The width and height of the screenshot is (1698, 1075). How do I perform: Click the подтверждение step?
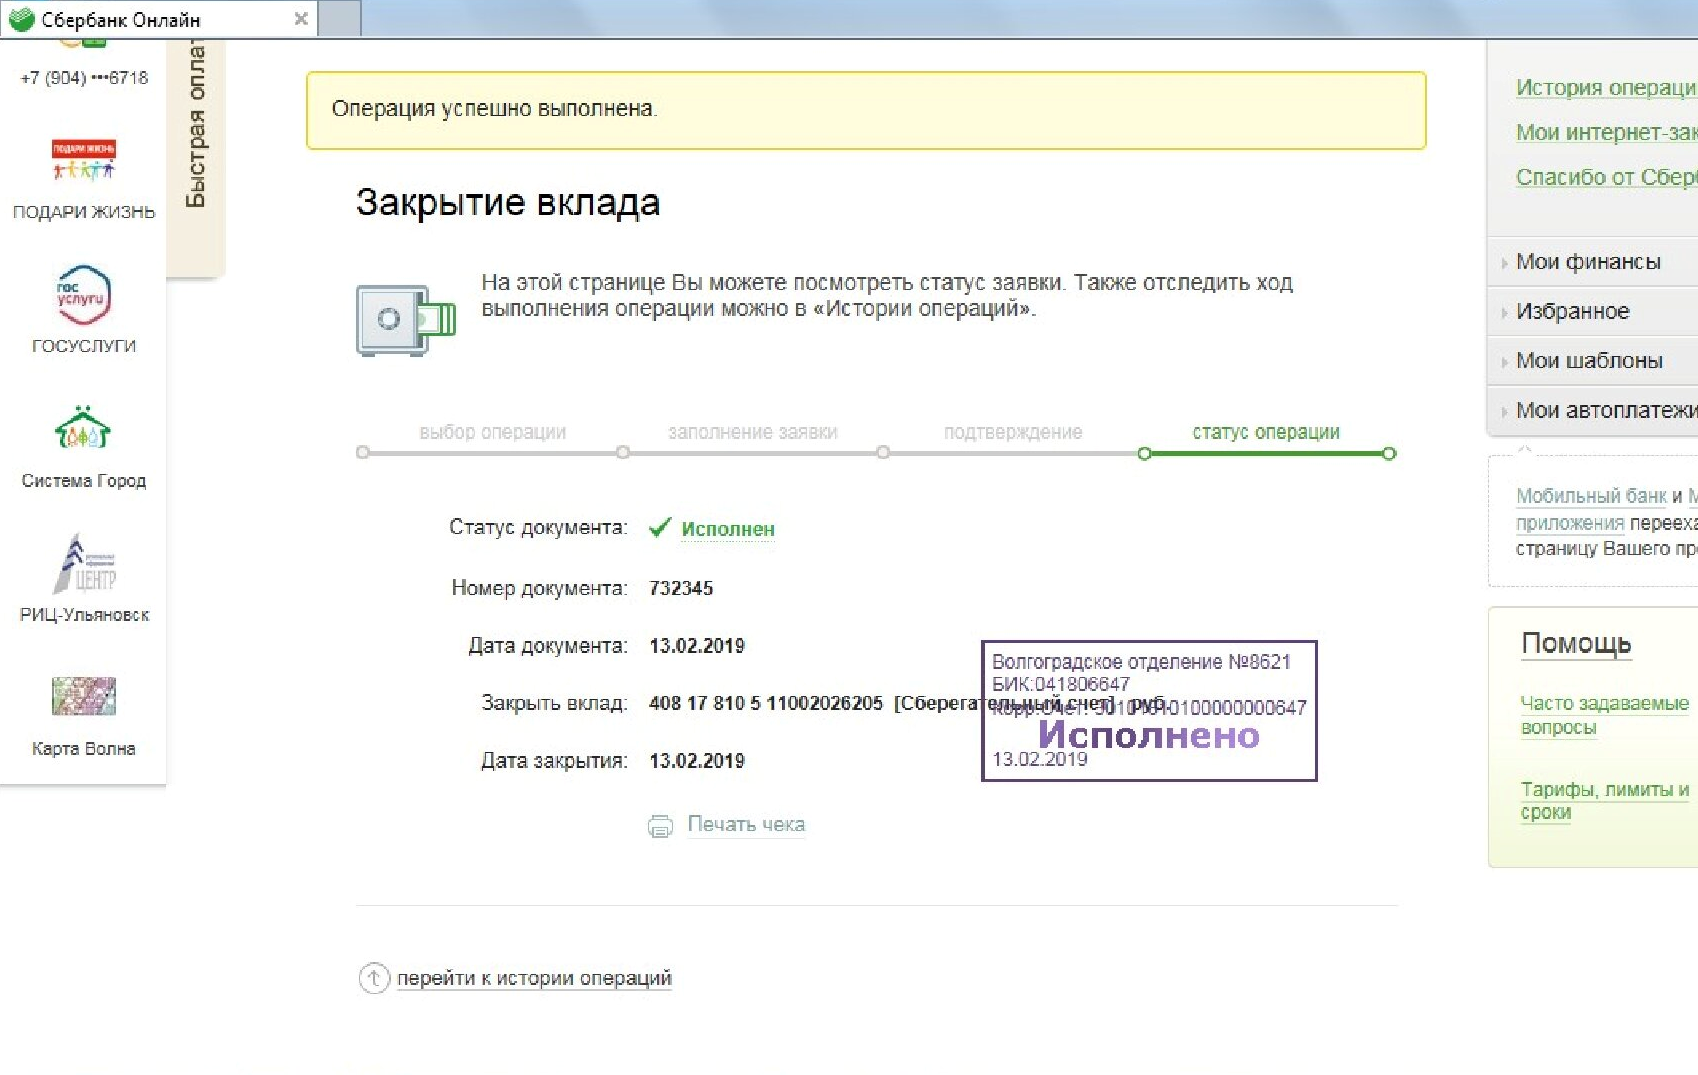(1013, 432)
